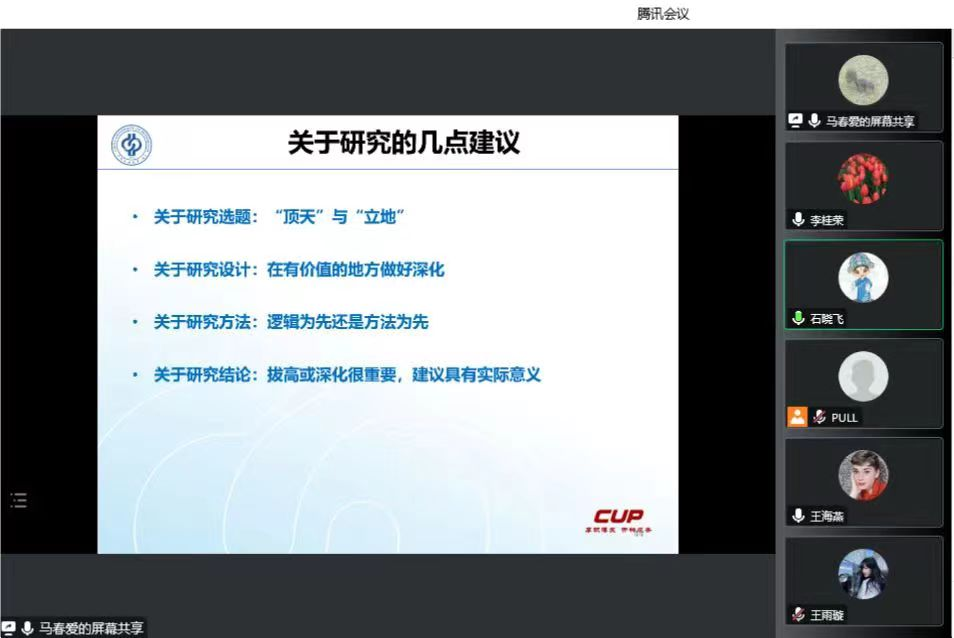The width and height of the screenshot is (954, 638).
Task: Click green active microphone icon for 石晓飞
Action: pos(798,318)
